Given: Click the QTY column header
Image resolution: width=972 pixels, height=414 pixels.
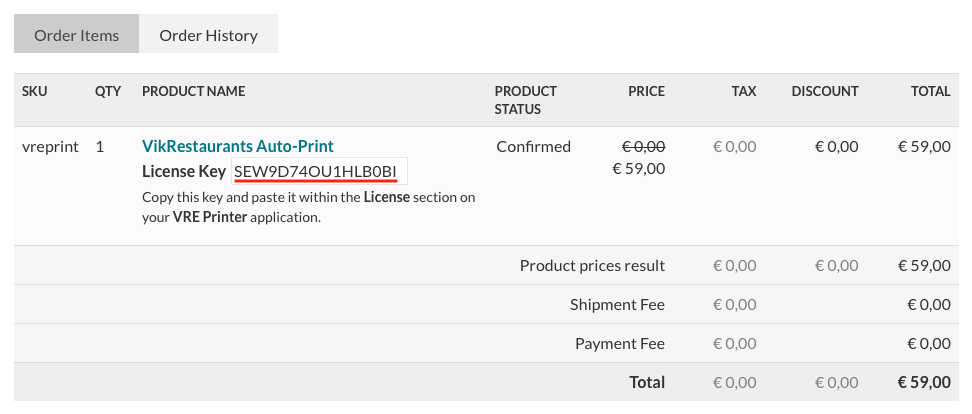Looking at the screenshot, I should click(x=108, y=91).
